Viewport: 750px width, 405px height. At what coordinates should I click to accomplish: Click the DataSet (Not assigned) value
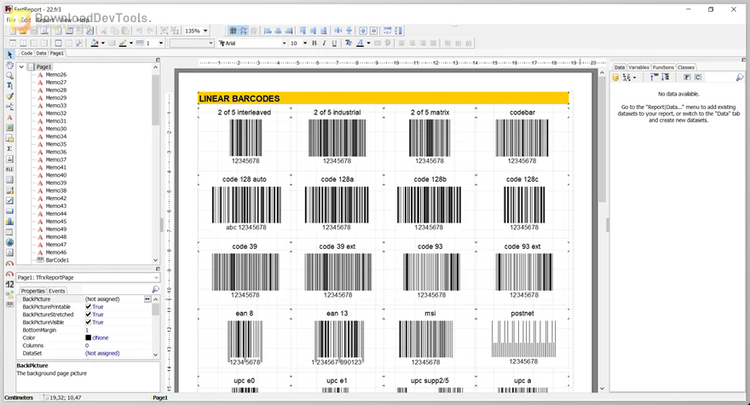102,353
